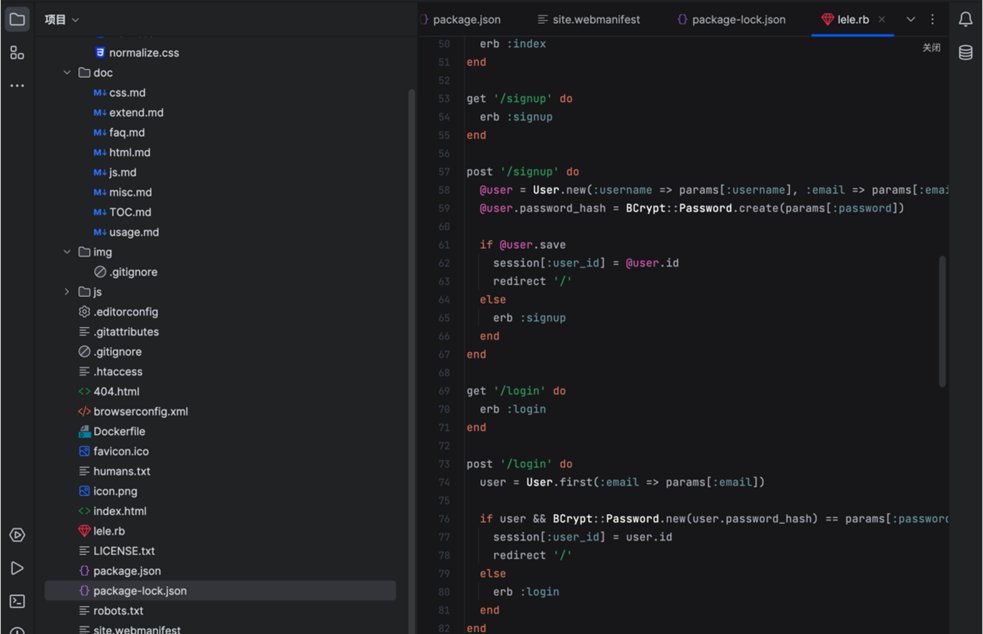Open misc.md in the doc folder
Screen dimensions: 983x634
coord(130,193)
